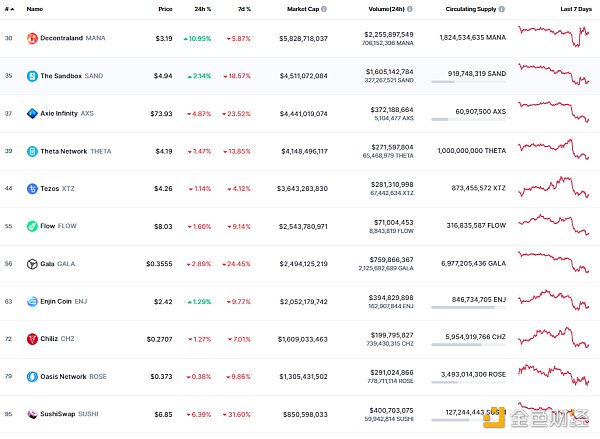Click The Sandbox SAND coin icon

click(32, 75)
